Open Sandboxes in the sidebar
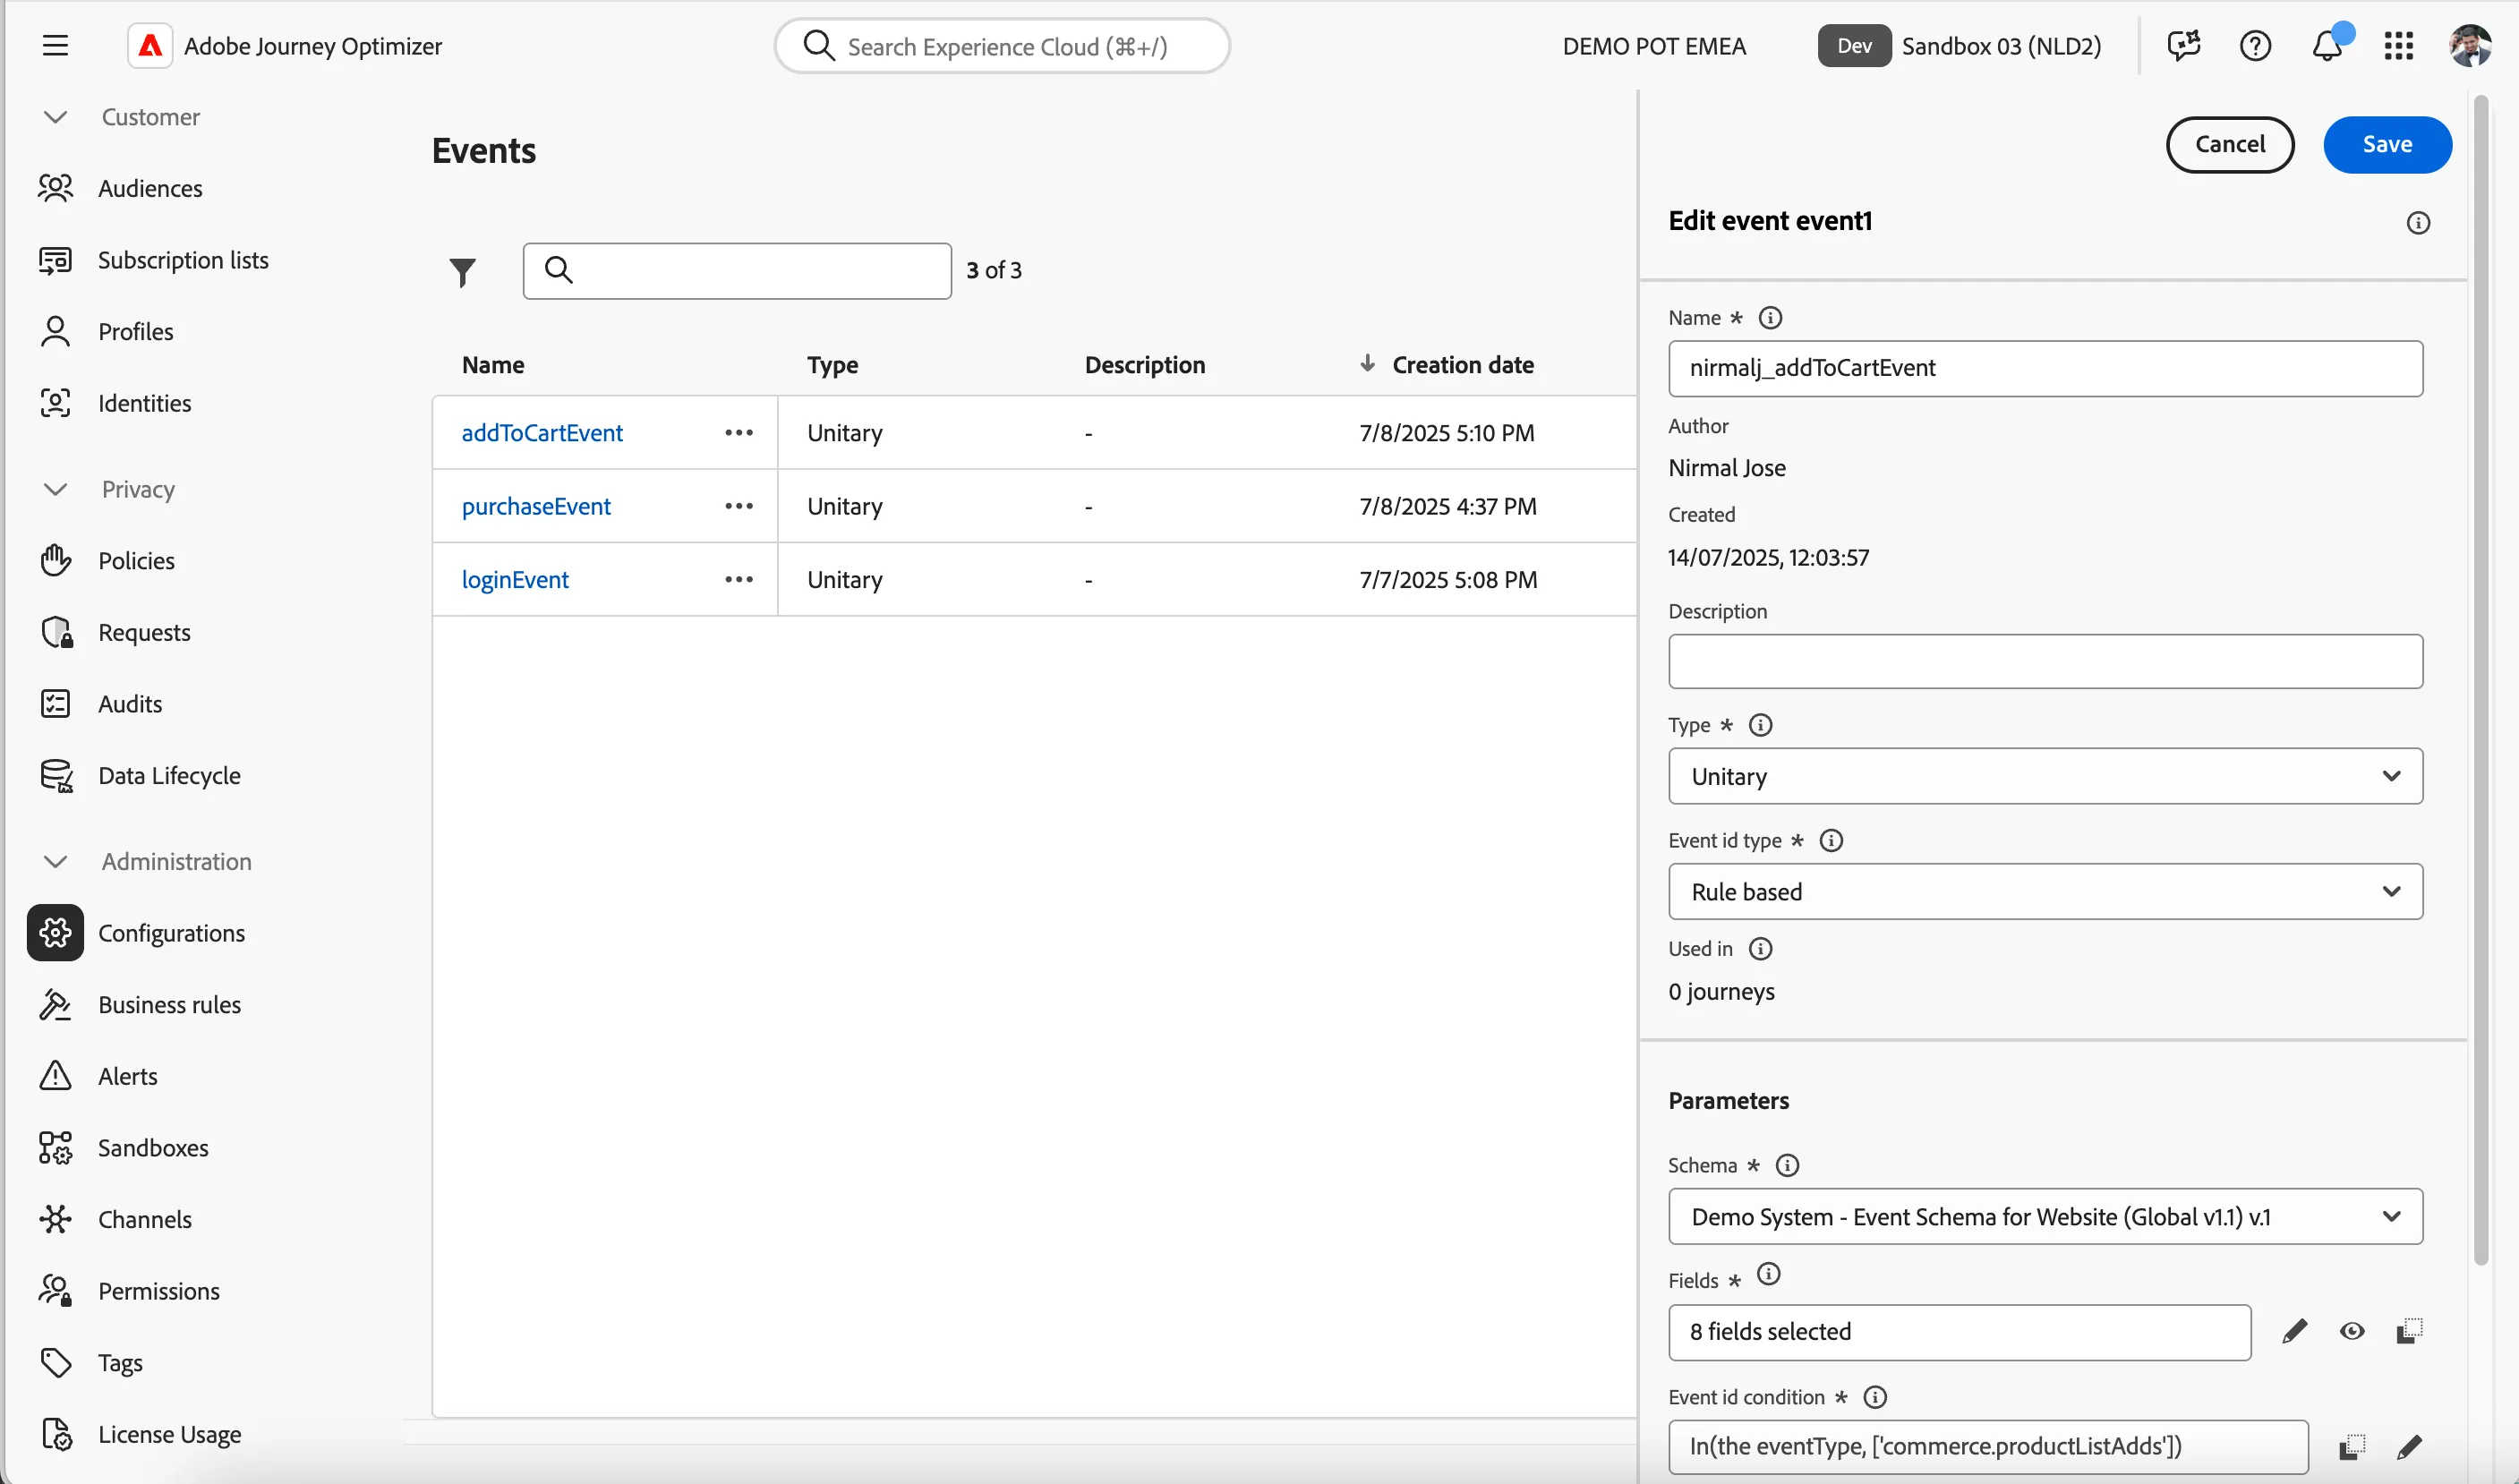2519x1484 pixels. pos(153,1148)
